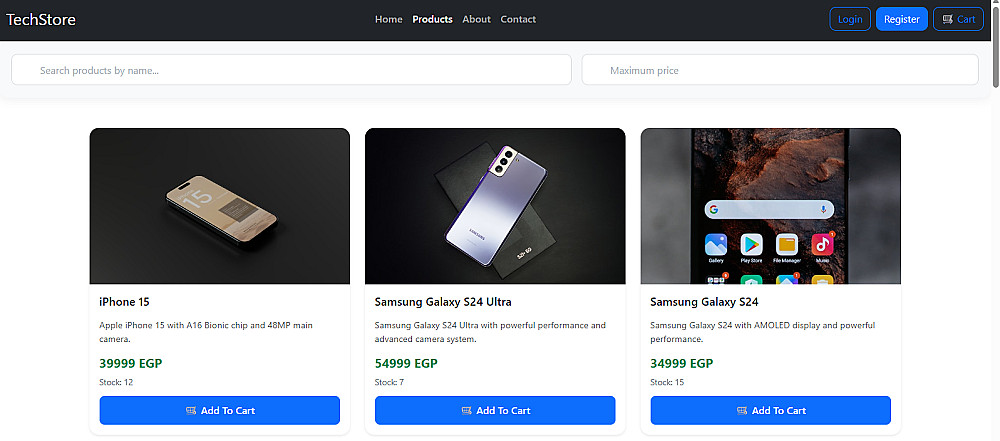
Task: Select the iPhone 15 product title
Action: [x=124, y=302]
